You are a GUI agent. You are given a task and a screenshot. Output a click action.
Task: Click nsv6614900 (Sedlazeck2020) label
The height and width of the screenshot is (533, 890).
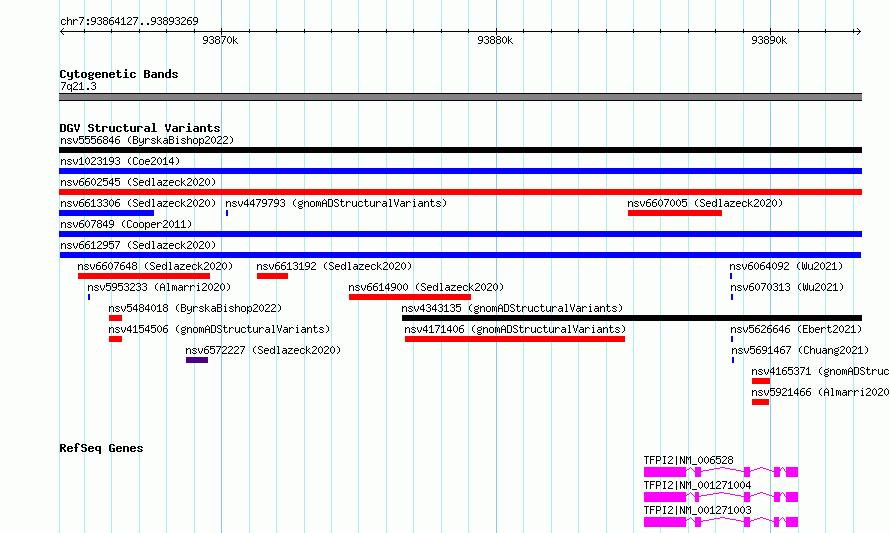point(426,287)
